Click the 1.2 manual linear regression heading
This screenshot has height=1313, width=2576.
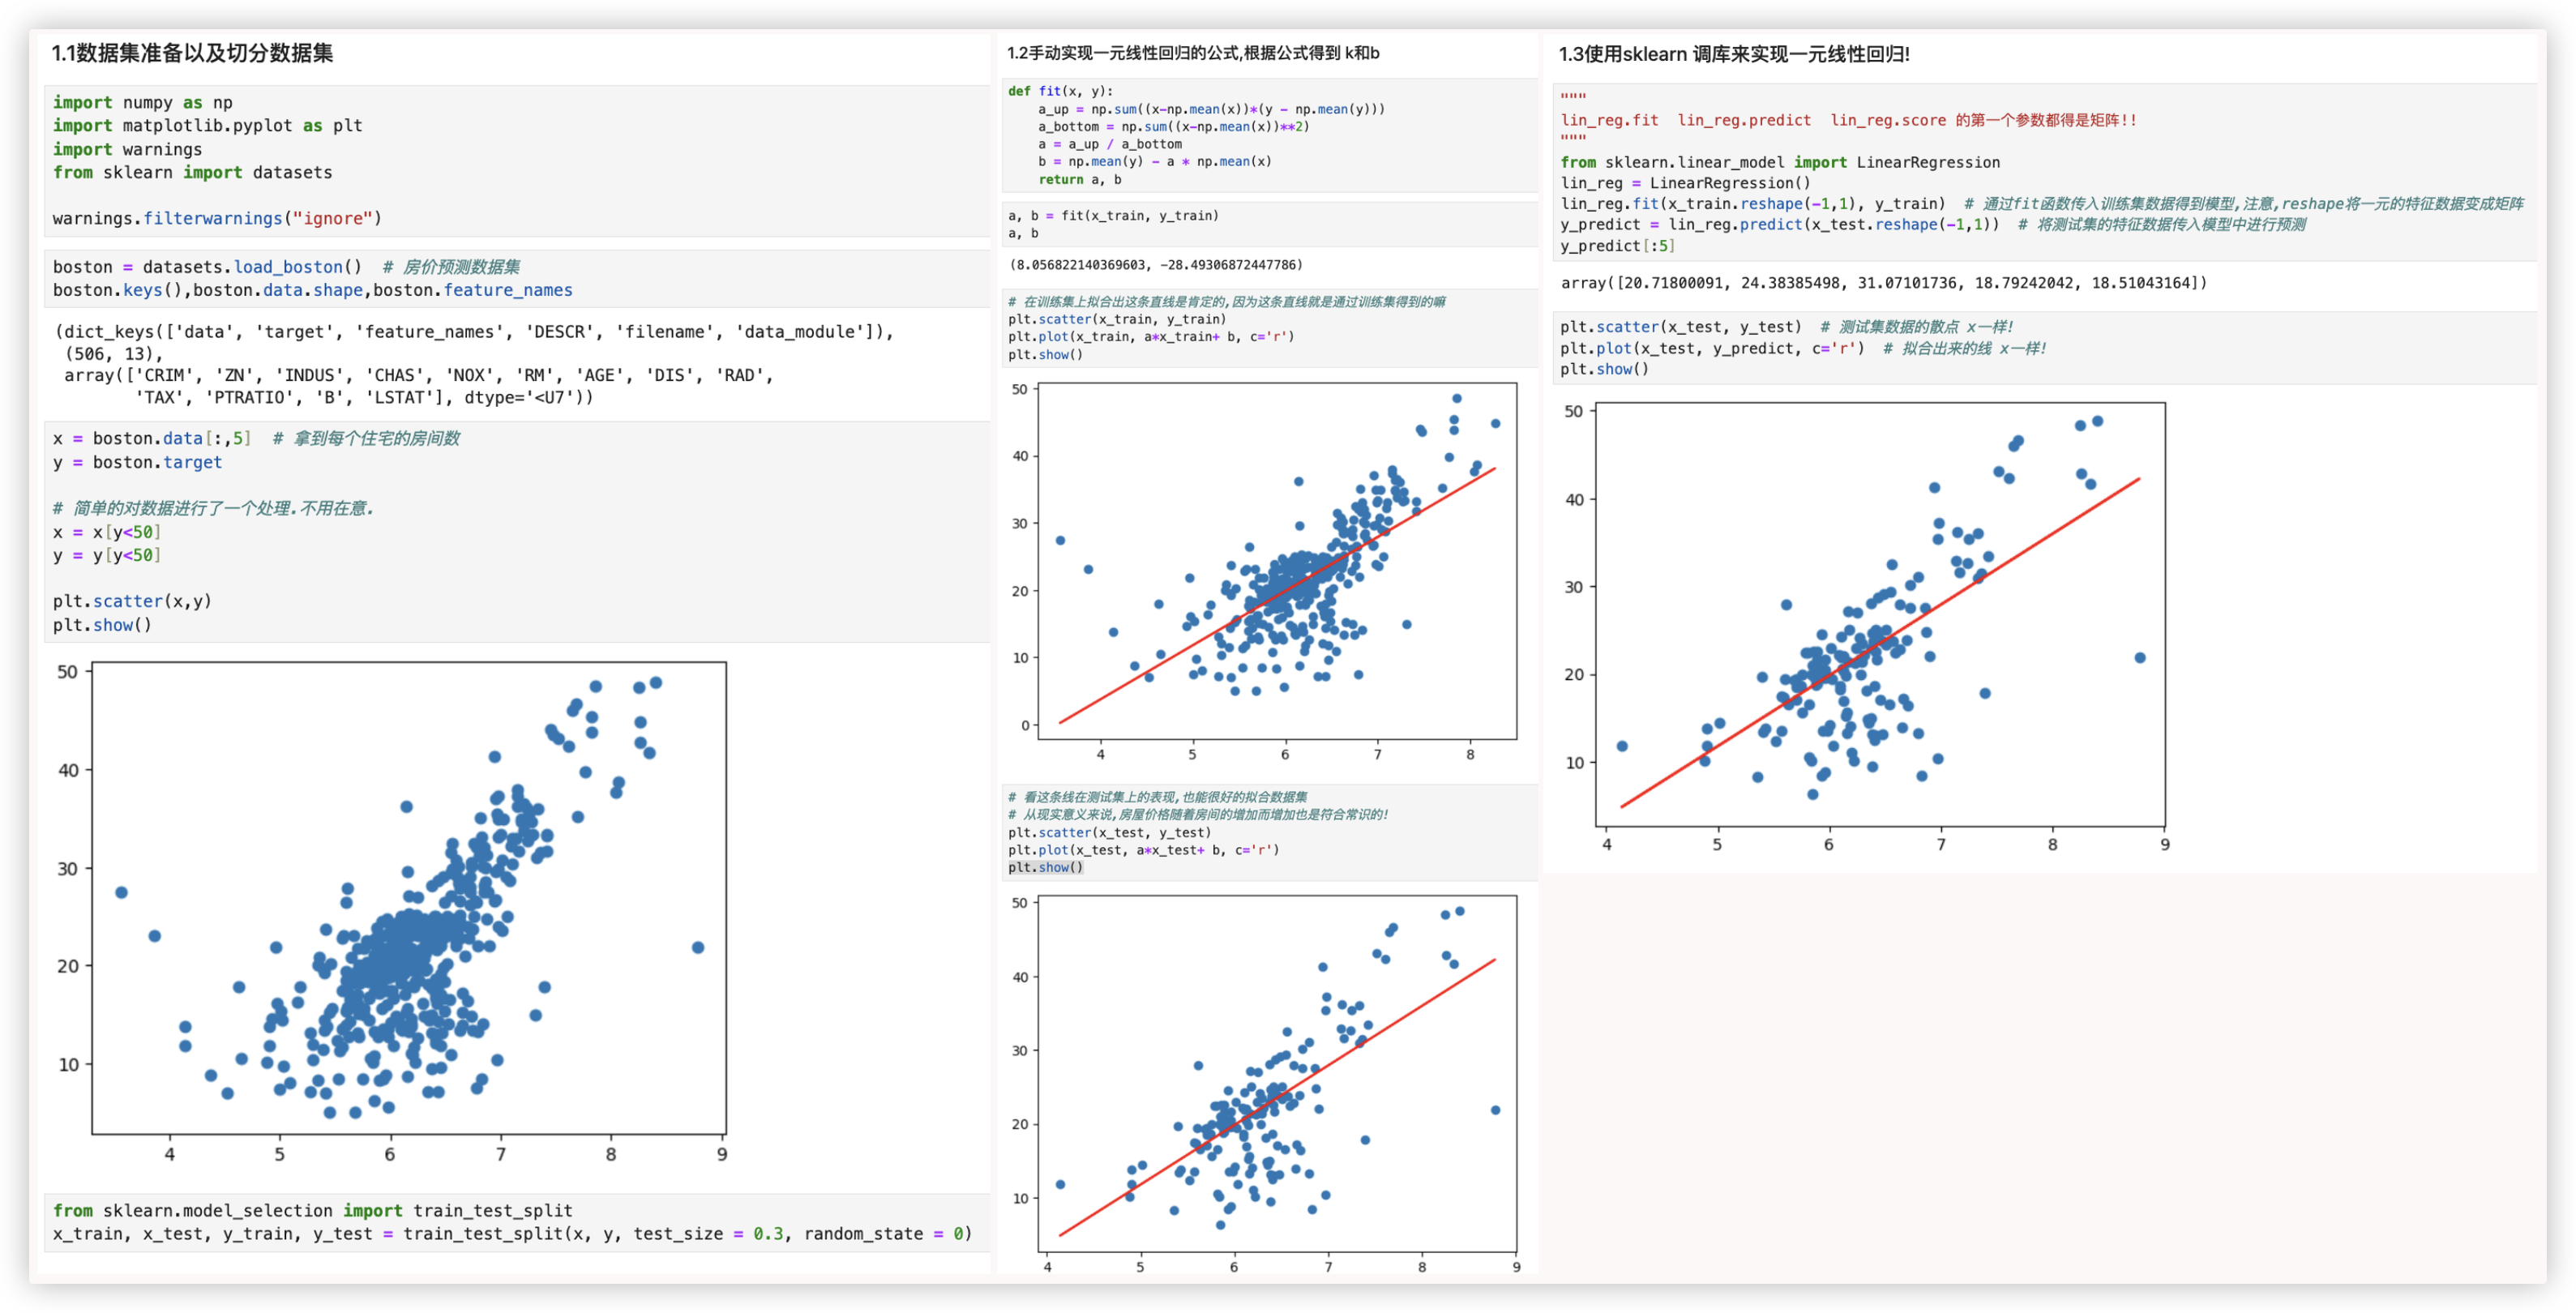click(x=1193, y=53)
